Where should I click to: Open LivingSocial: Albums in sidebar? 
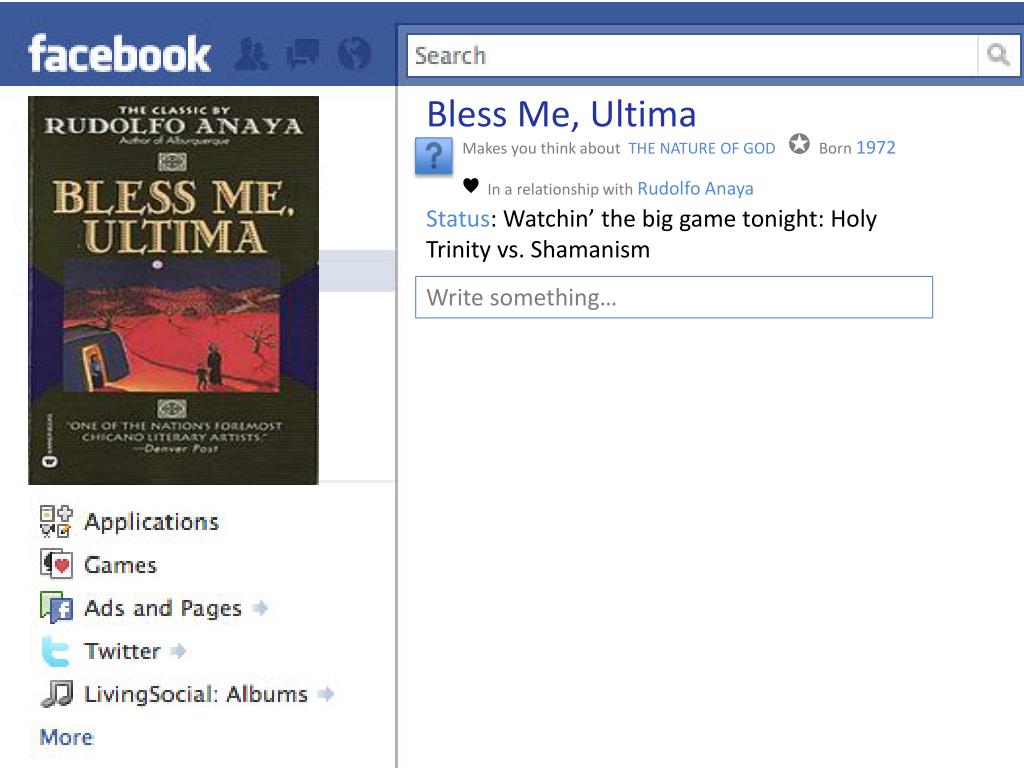point(196,694)
